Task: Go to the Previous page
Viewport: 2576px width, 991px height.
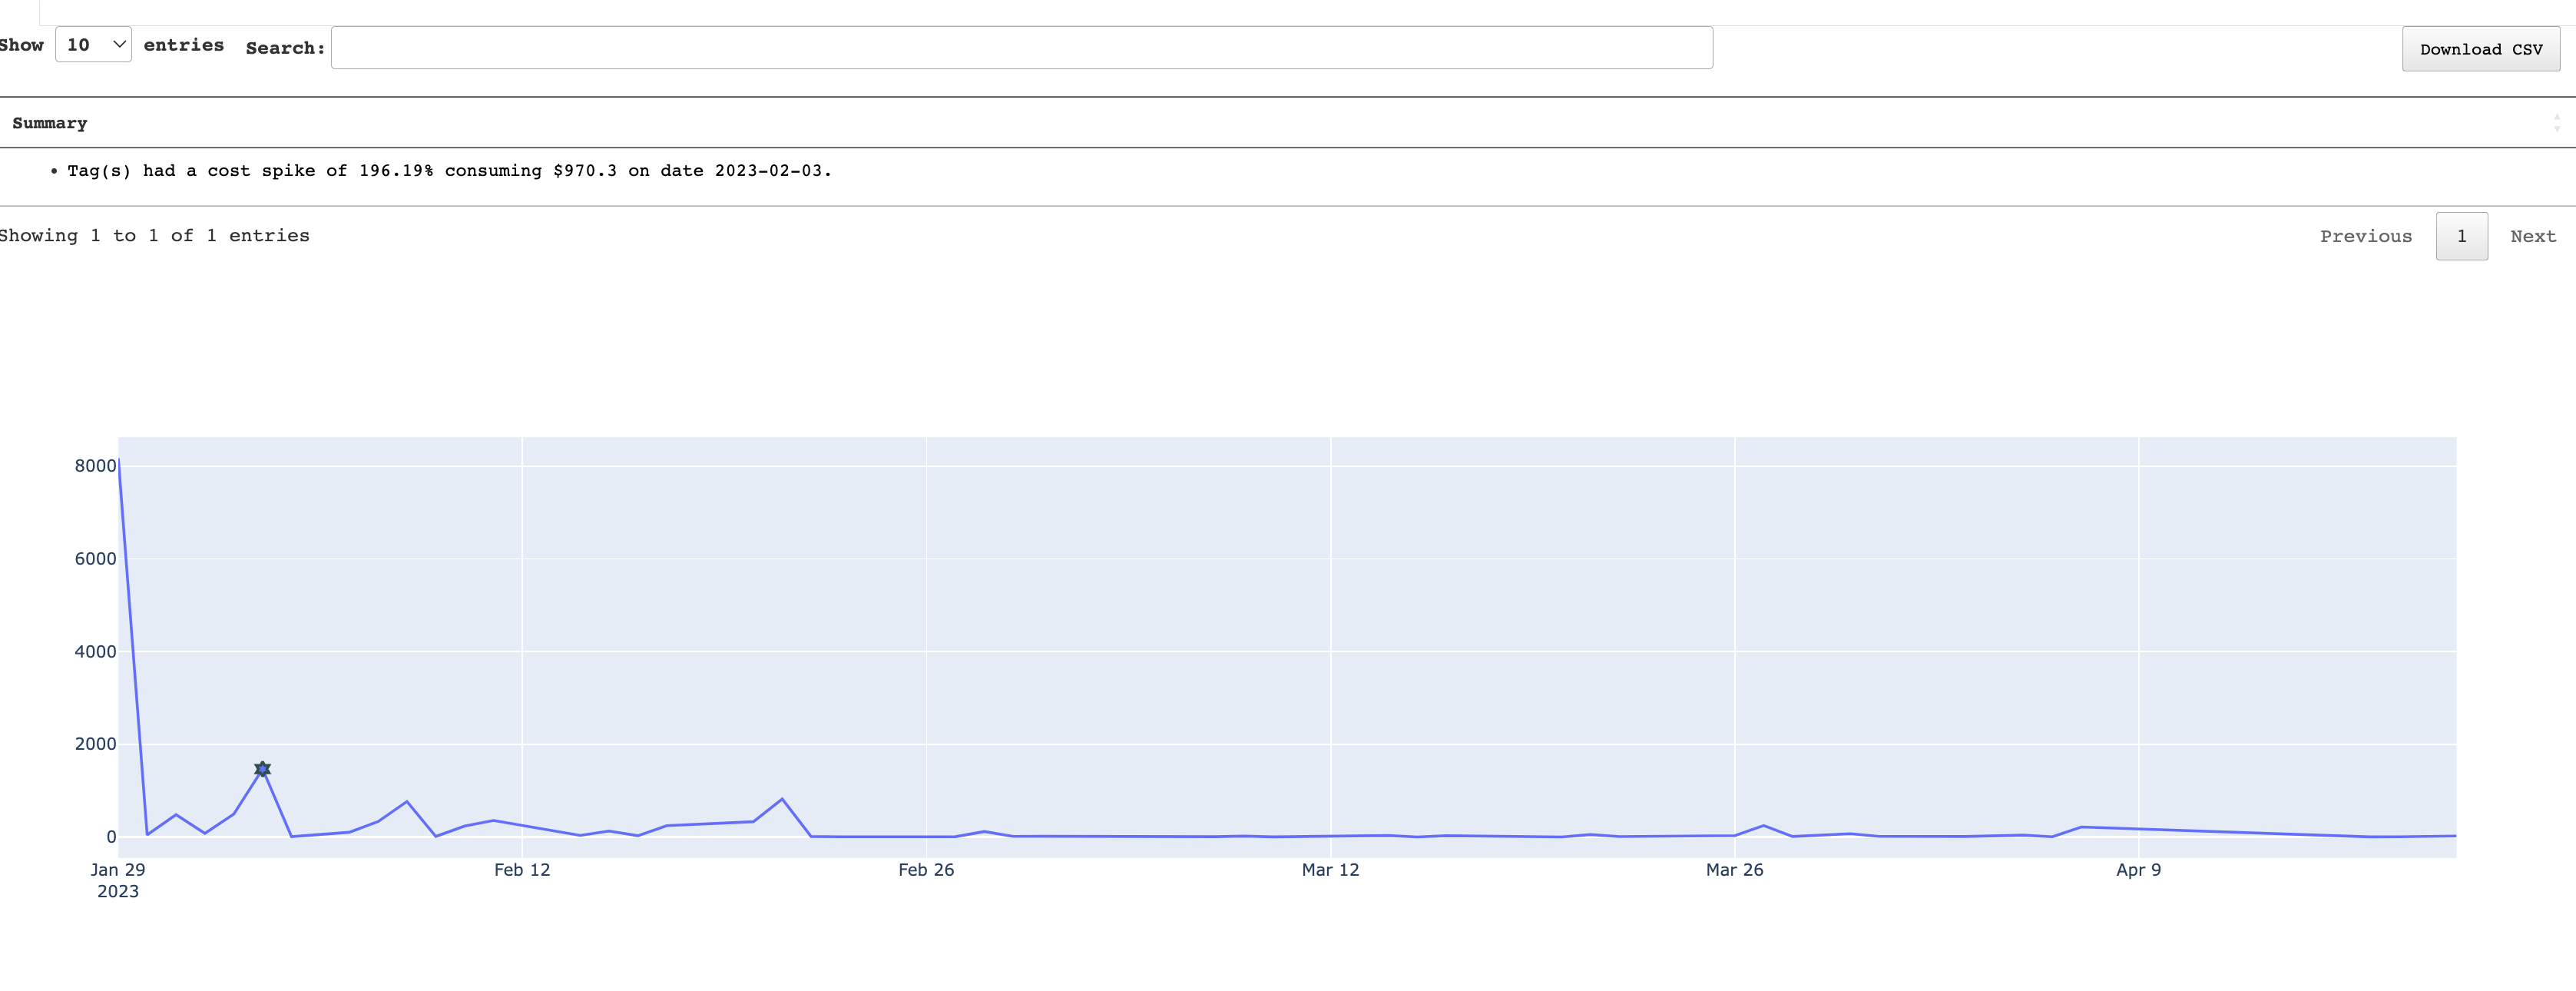Action: [2365, 236]
